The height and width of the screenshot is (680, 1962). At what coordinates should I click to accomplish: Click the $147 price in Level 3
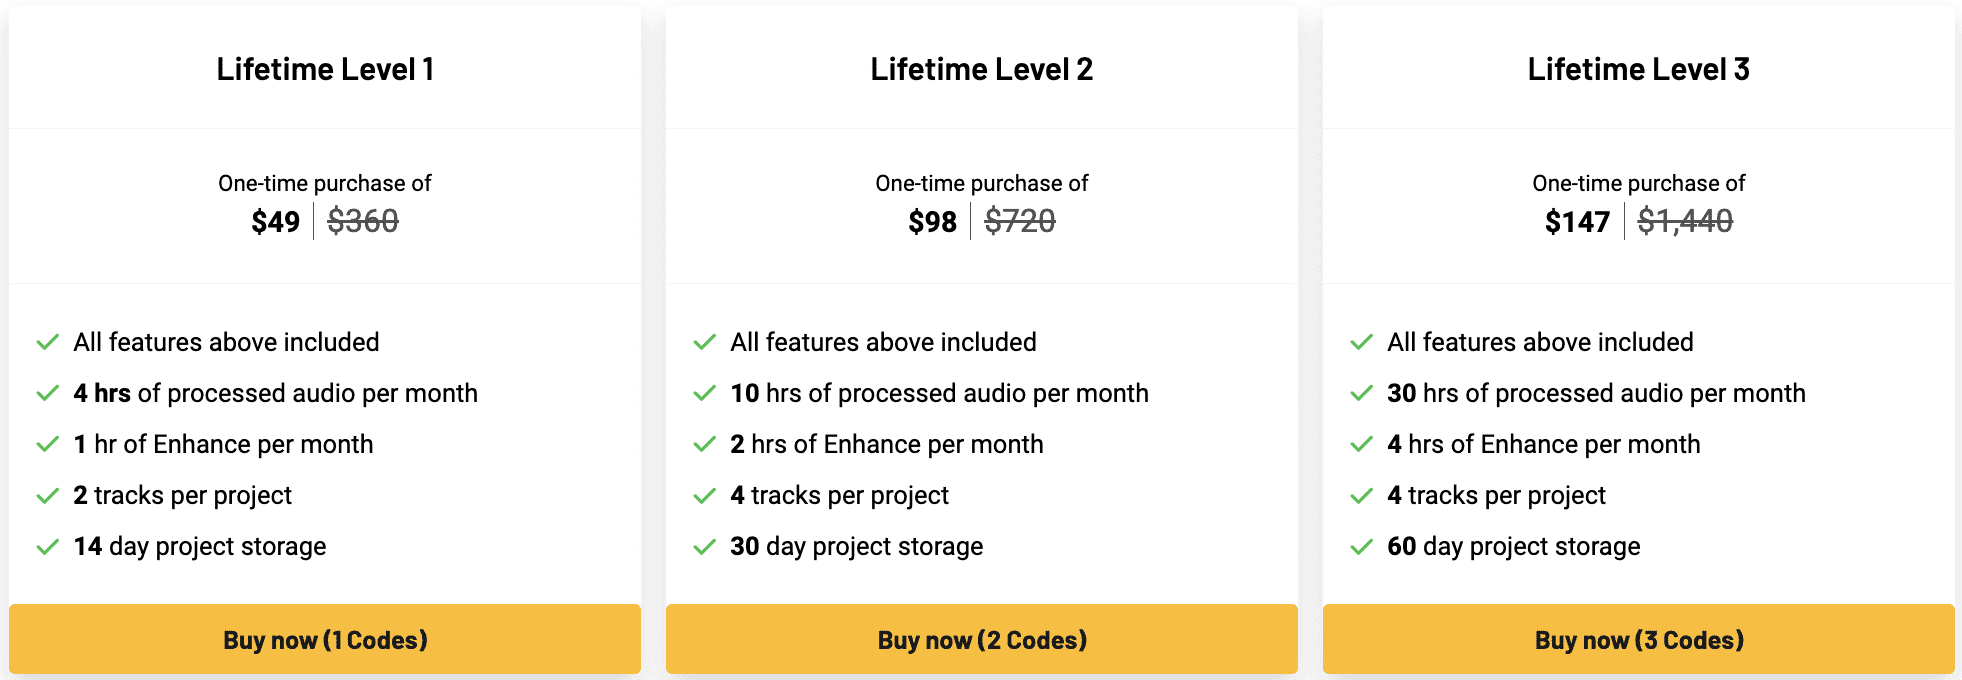(1577, 221)
